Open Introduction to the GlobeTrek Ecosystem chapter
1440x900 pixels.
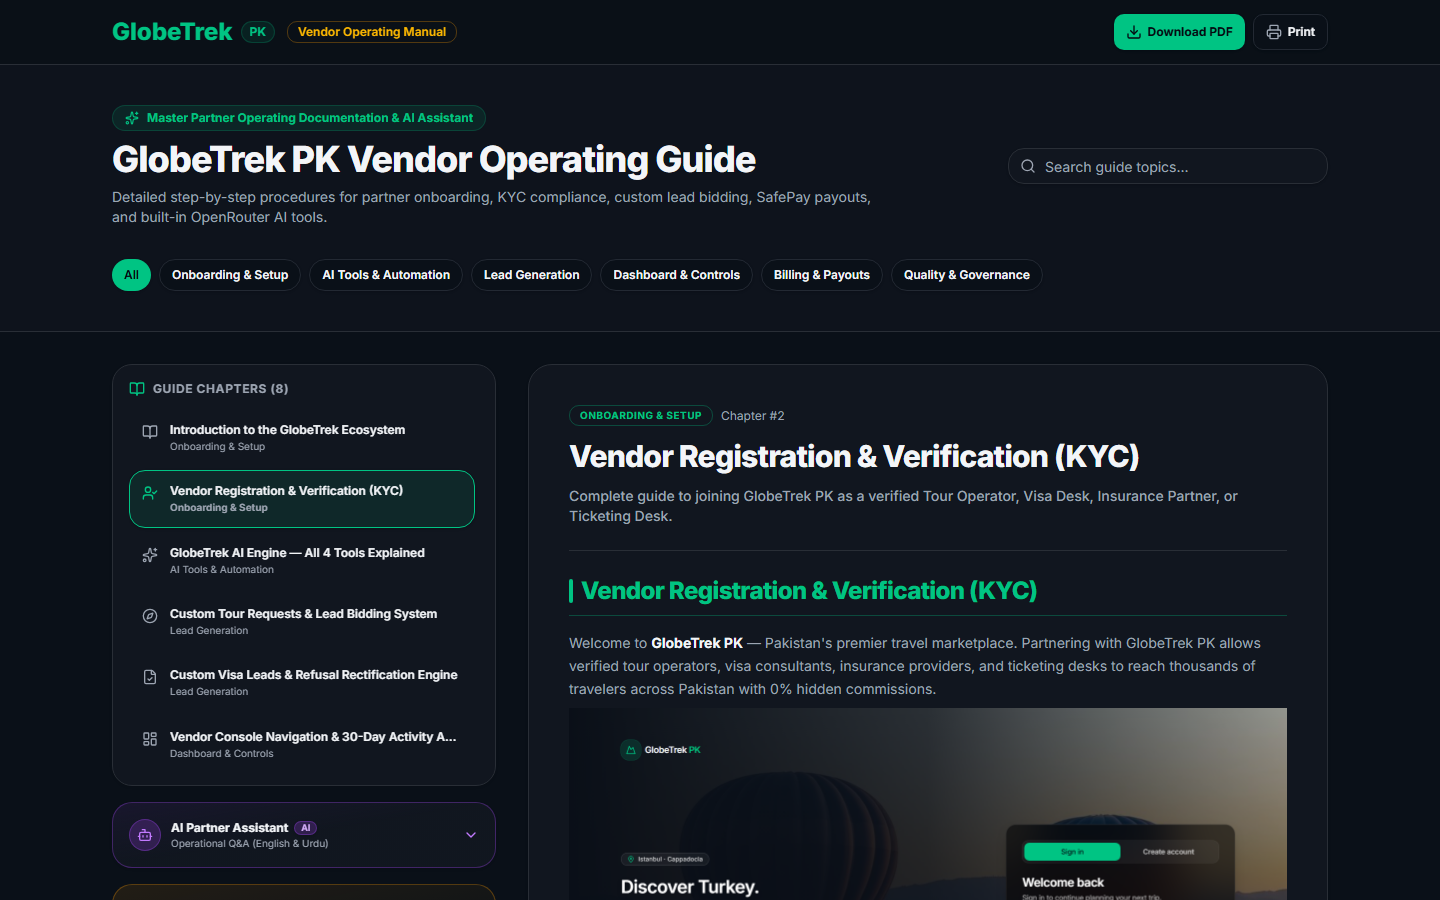(302, 438)
